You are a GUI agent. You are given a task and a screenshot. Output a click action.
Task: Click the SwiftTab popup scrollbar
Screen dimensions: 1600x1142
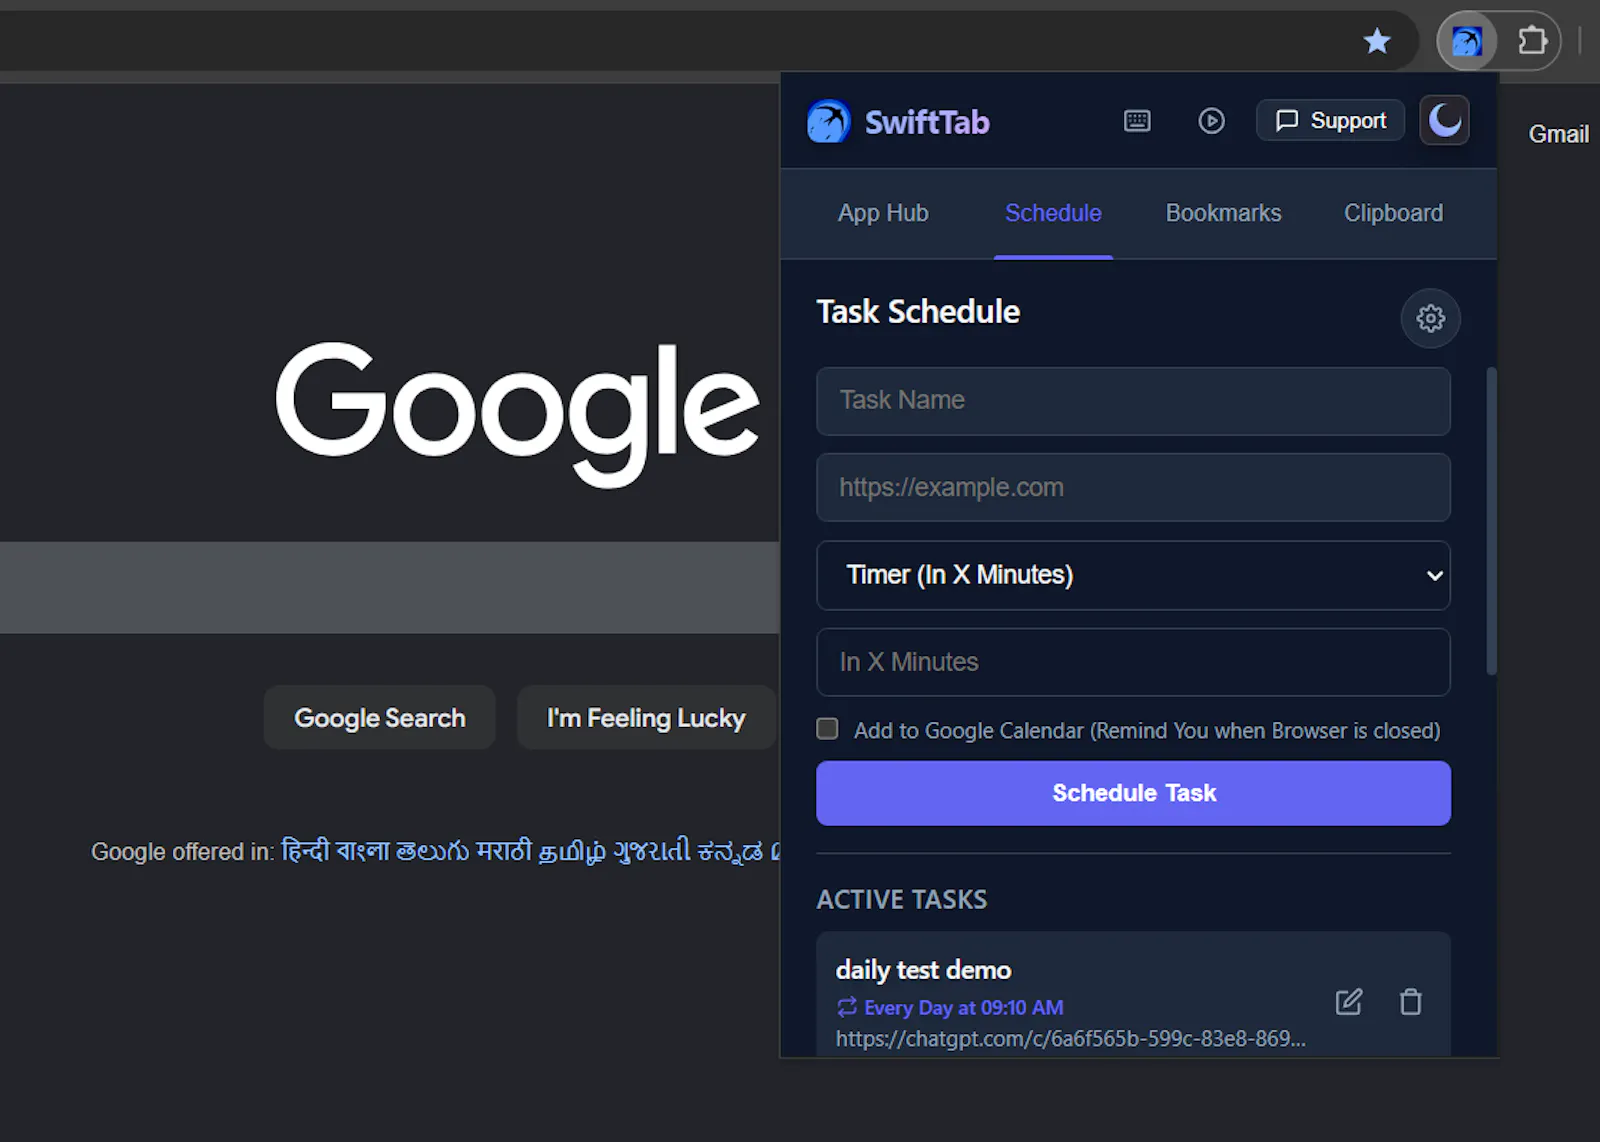1491,520
